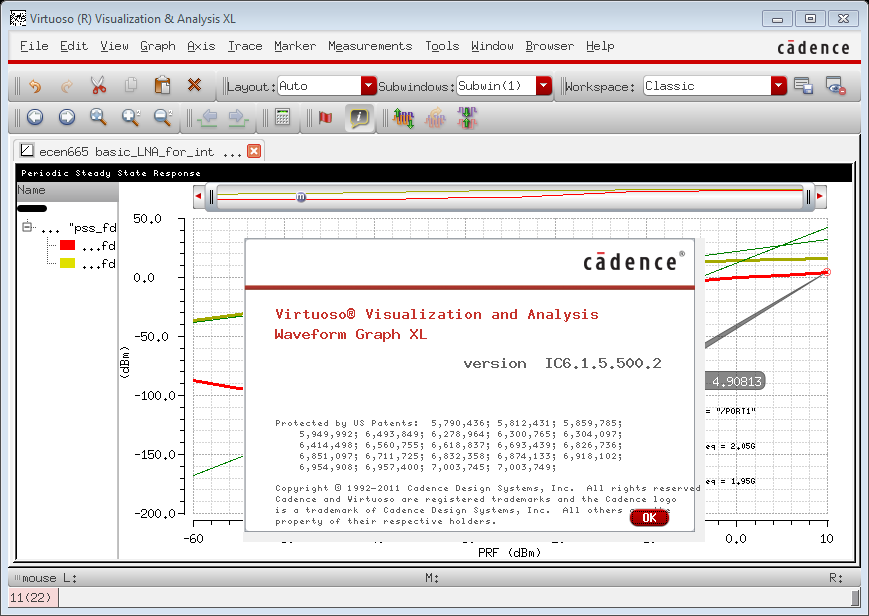Click the left red arrow of pan slider

tap(198, 196)
